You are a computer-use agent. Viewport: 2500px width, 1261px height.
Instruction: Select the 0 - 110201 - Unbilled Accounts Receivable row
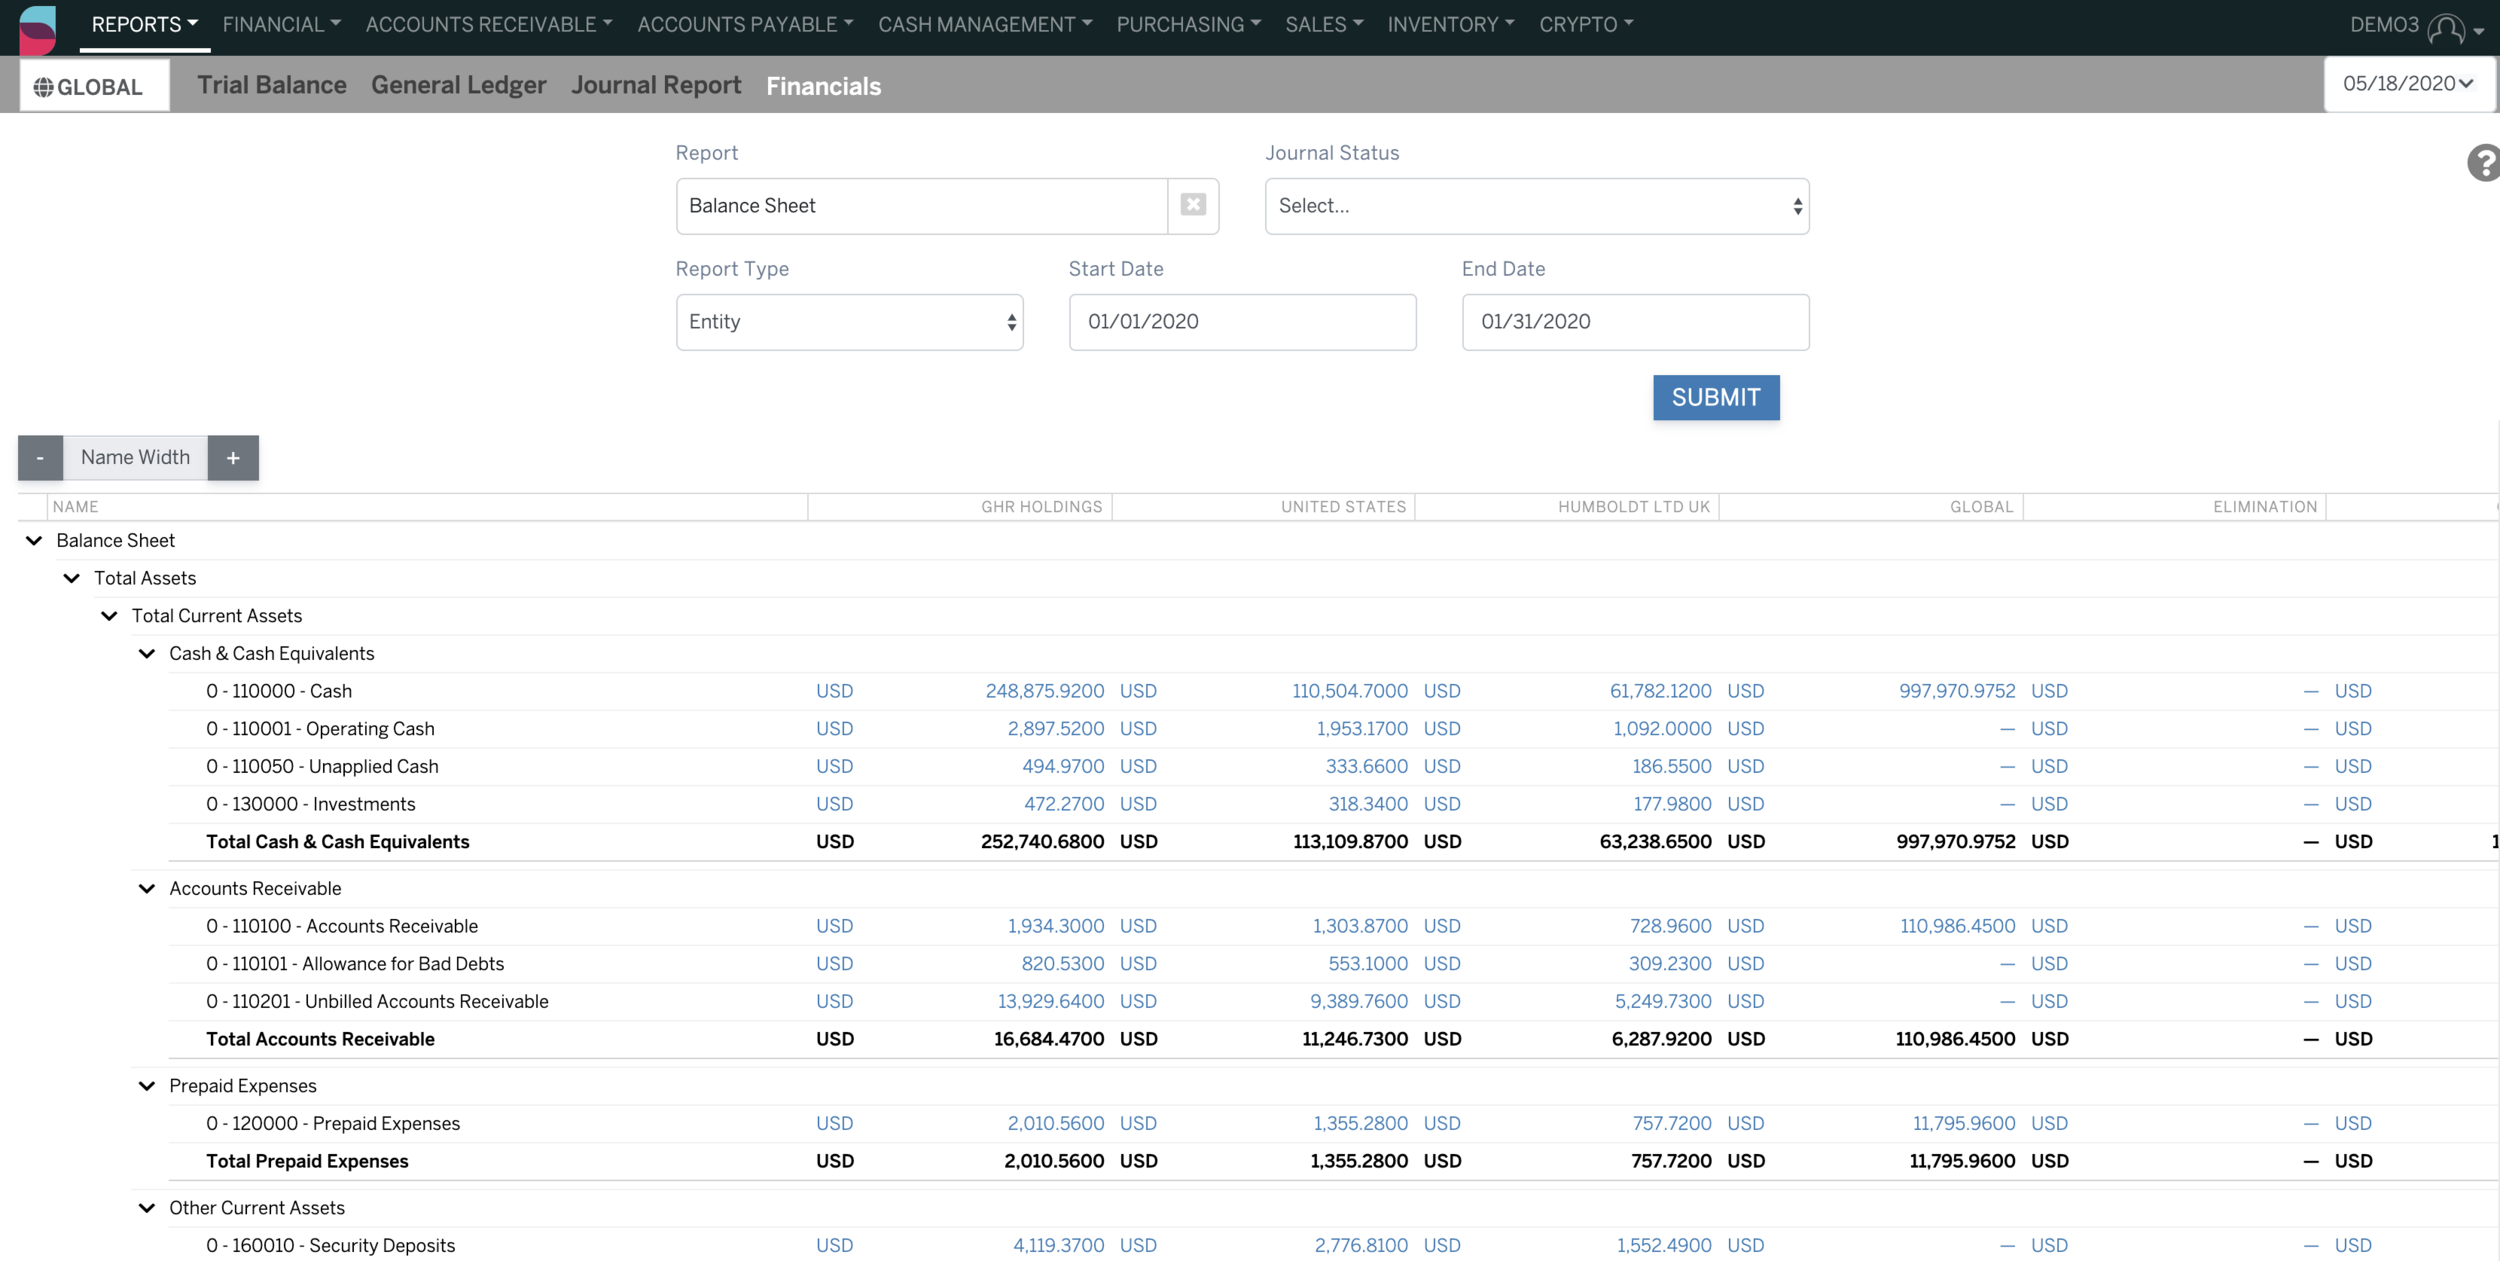pyautogui.click(x=377, y=1002)
